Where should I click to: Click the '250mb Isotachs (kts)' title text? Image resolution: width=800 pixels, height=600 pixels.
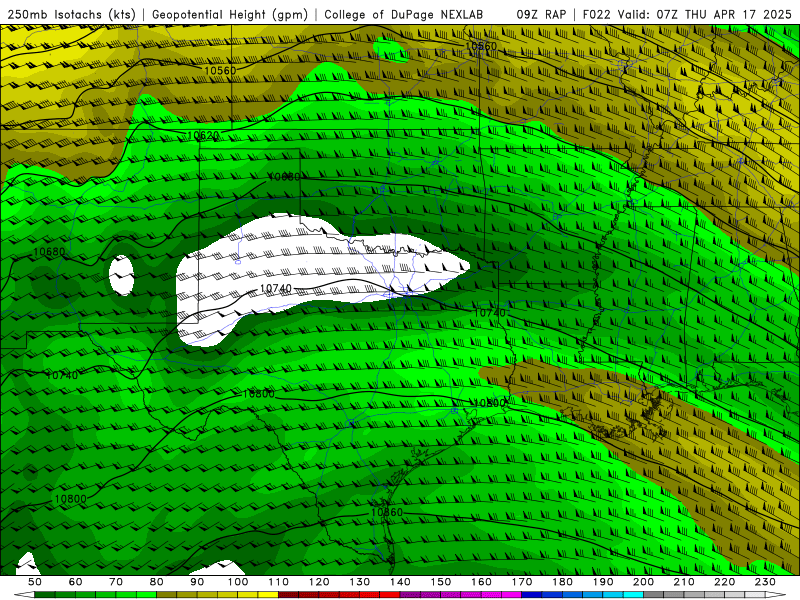pos(71,14)
